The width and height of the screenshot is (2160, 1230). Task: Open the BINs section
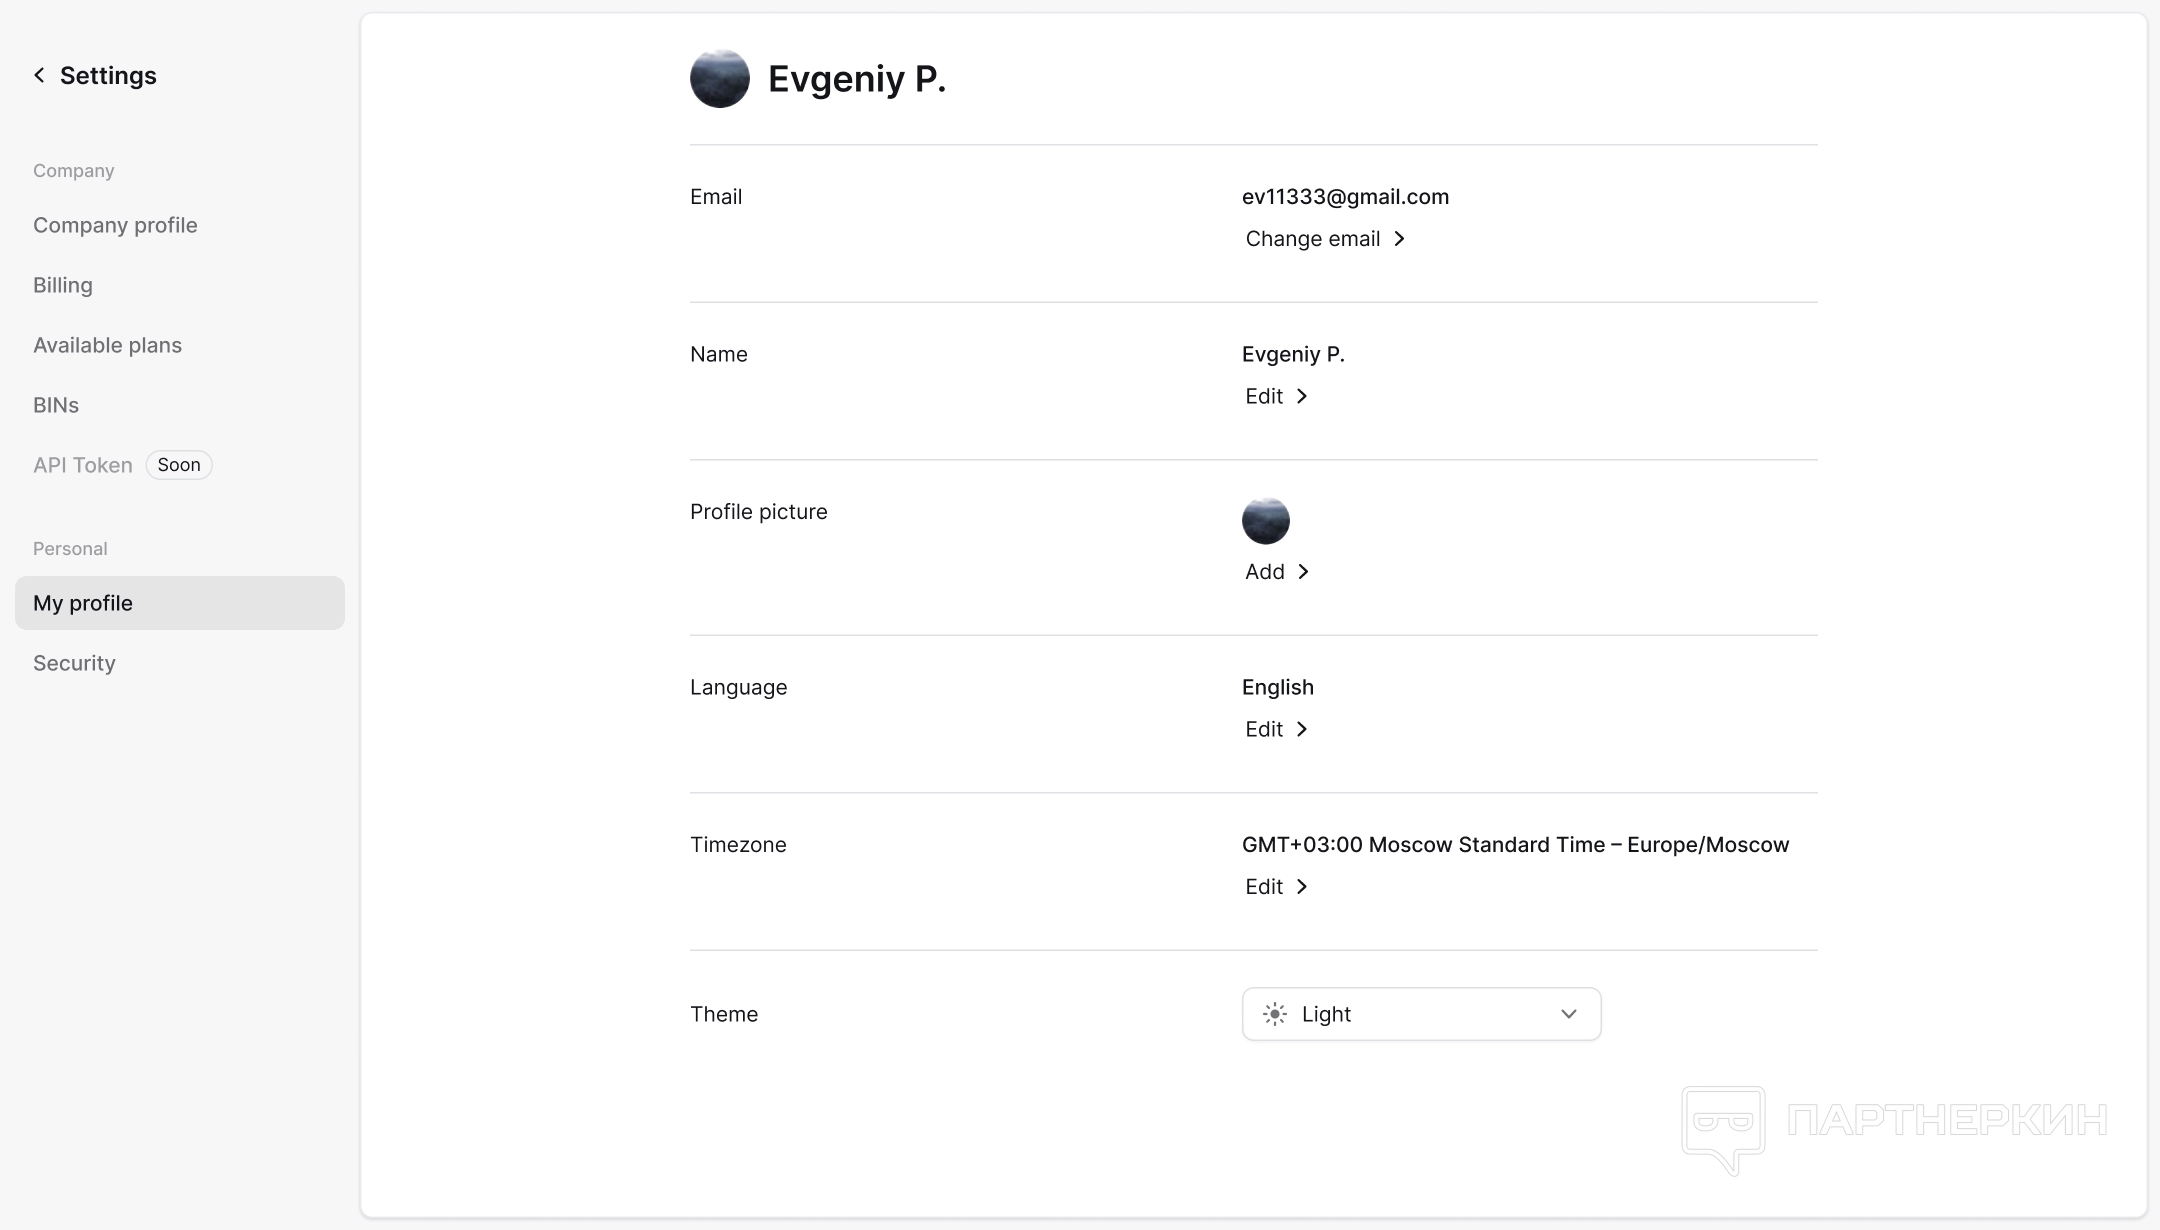[x=56, y=405]
